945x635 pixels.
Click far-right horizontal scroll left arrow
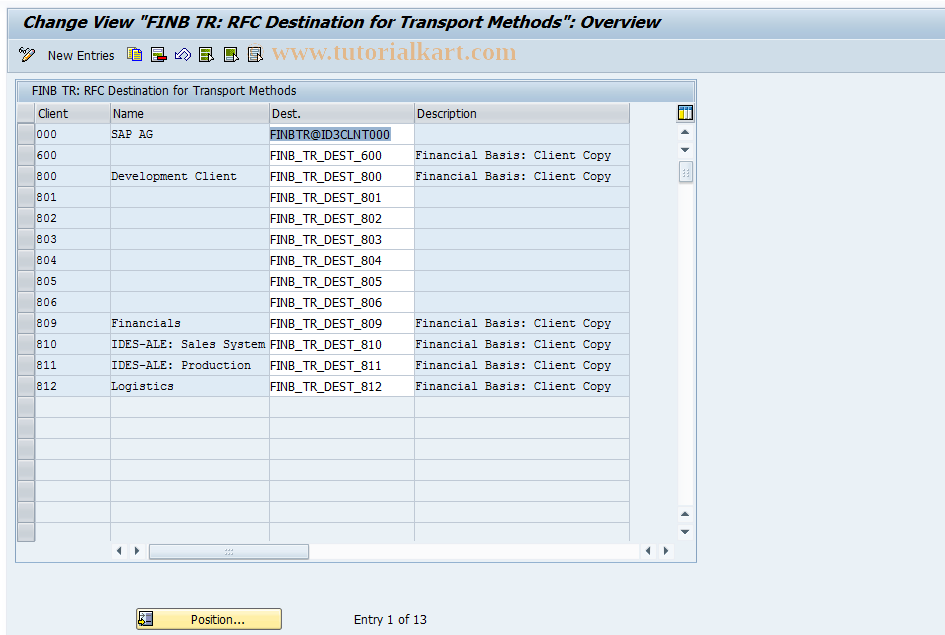point(648,551)
